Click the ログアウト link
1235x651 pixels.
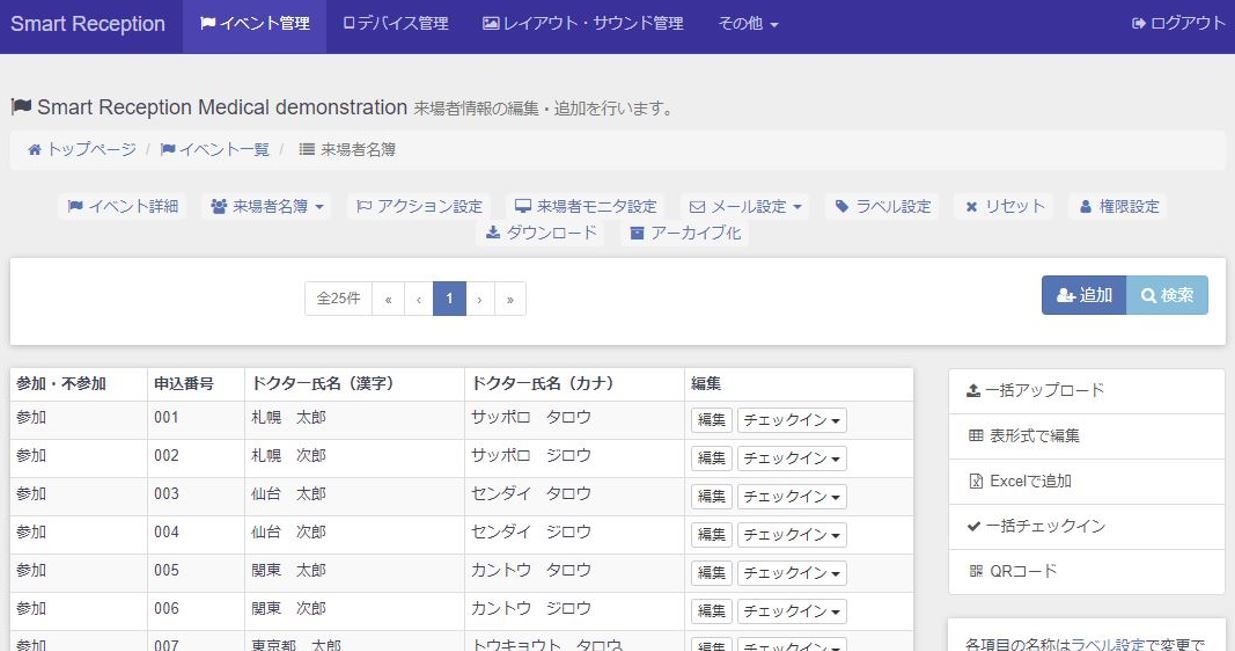[x=1178, y=24]
